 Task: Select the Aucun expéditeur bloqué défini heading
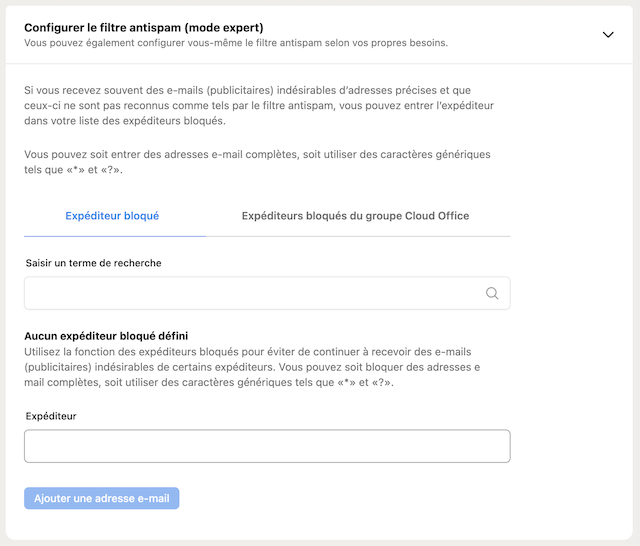(x=106, y=336)
